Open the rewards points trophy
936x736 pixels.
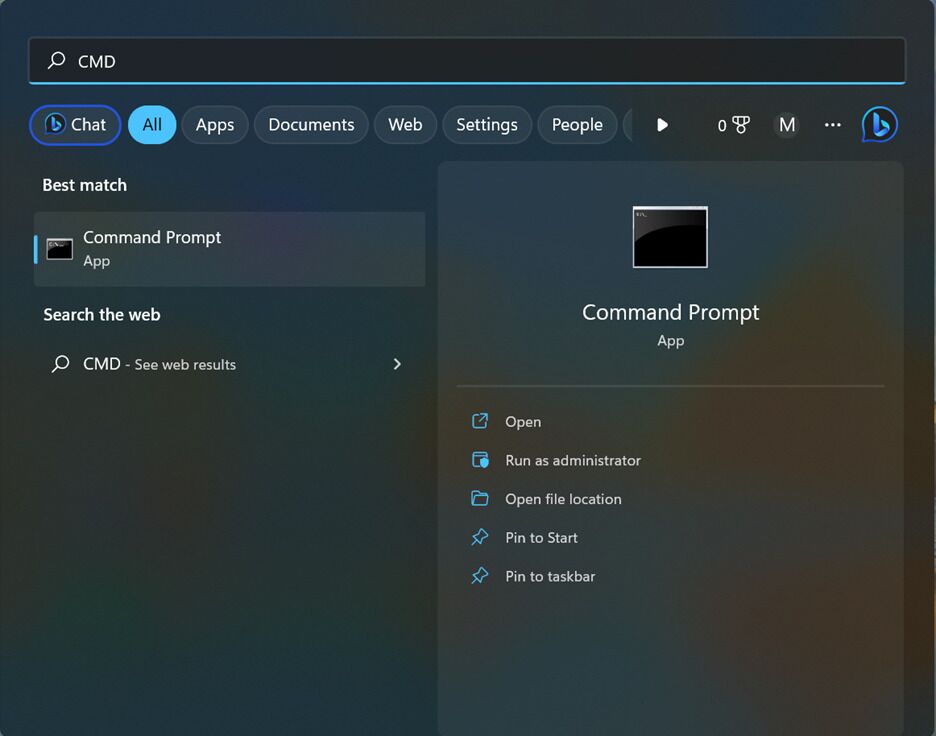(734, 125)
